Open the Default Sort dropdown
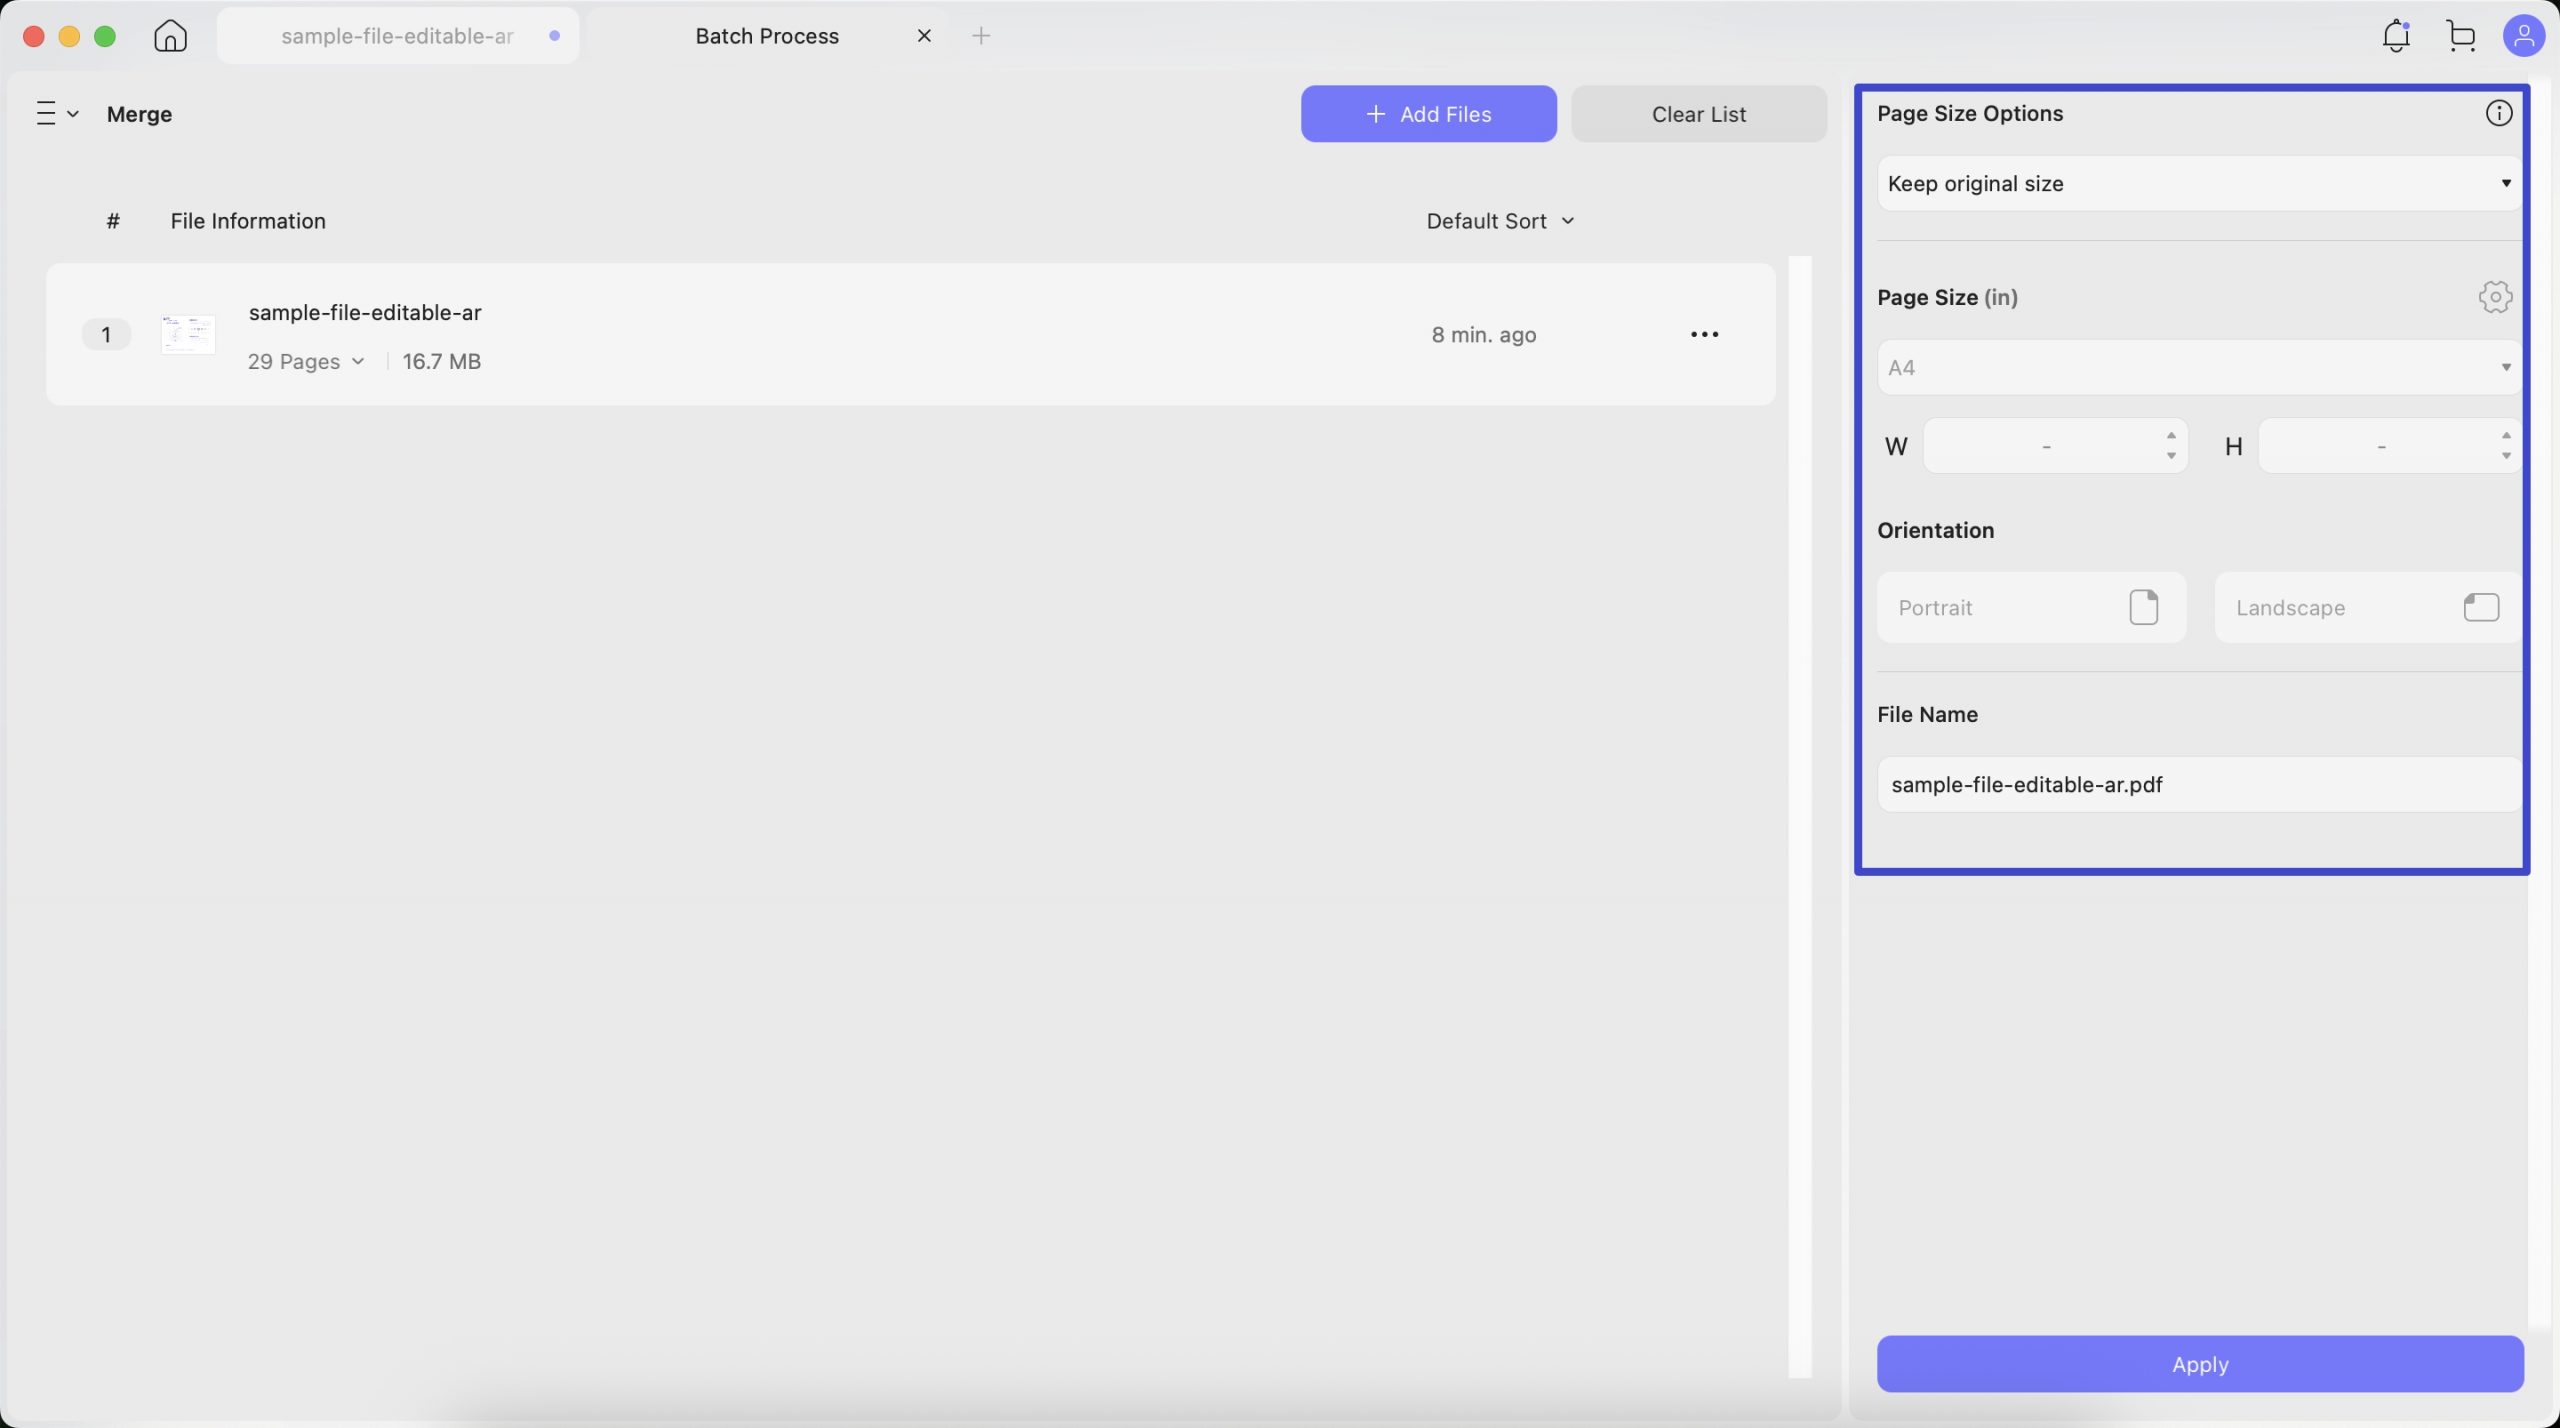This screenshot has width=2560, height=1428. pyautogui.click(x=1500, y=221)
